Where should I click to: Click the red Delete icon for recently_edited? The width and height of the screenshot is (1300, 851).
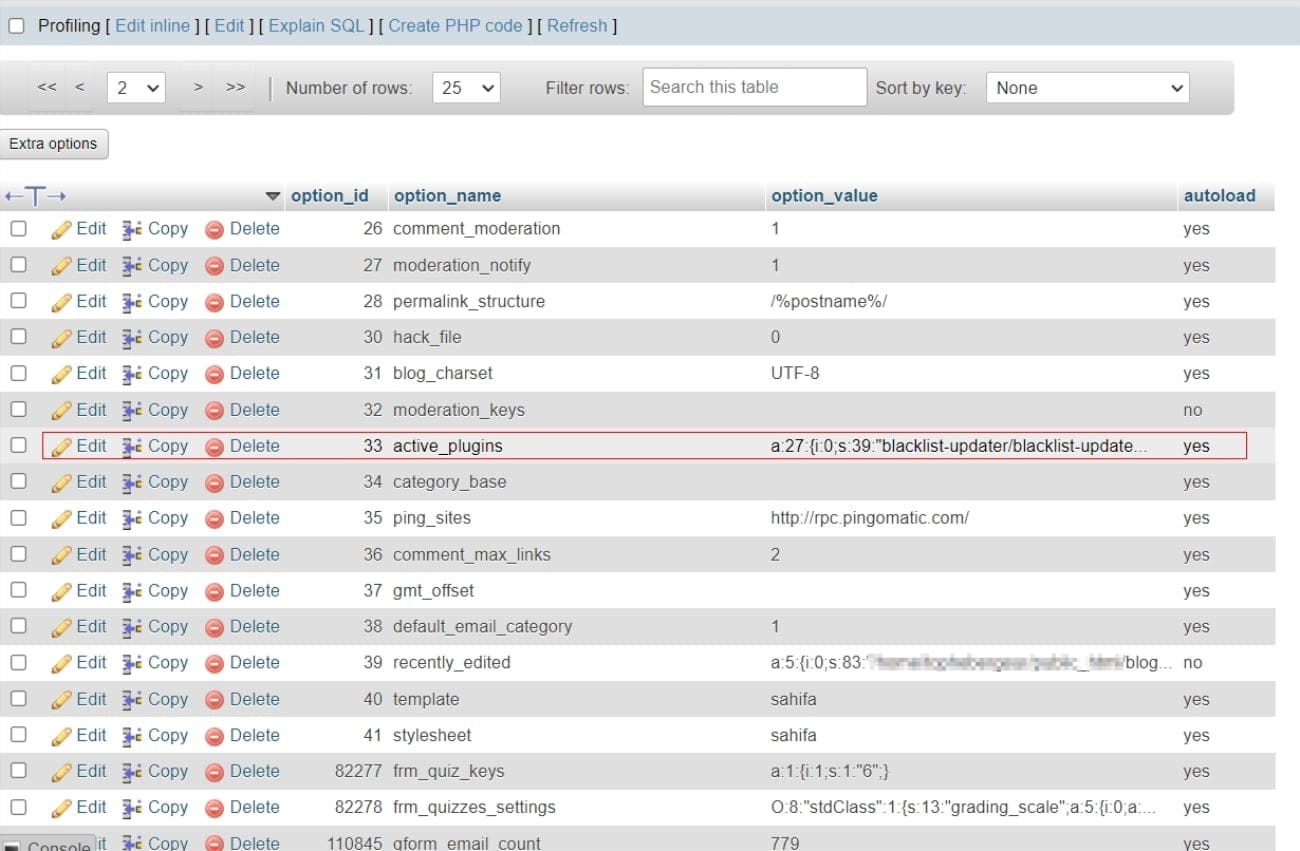[x=214, y=663]
